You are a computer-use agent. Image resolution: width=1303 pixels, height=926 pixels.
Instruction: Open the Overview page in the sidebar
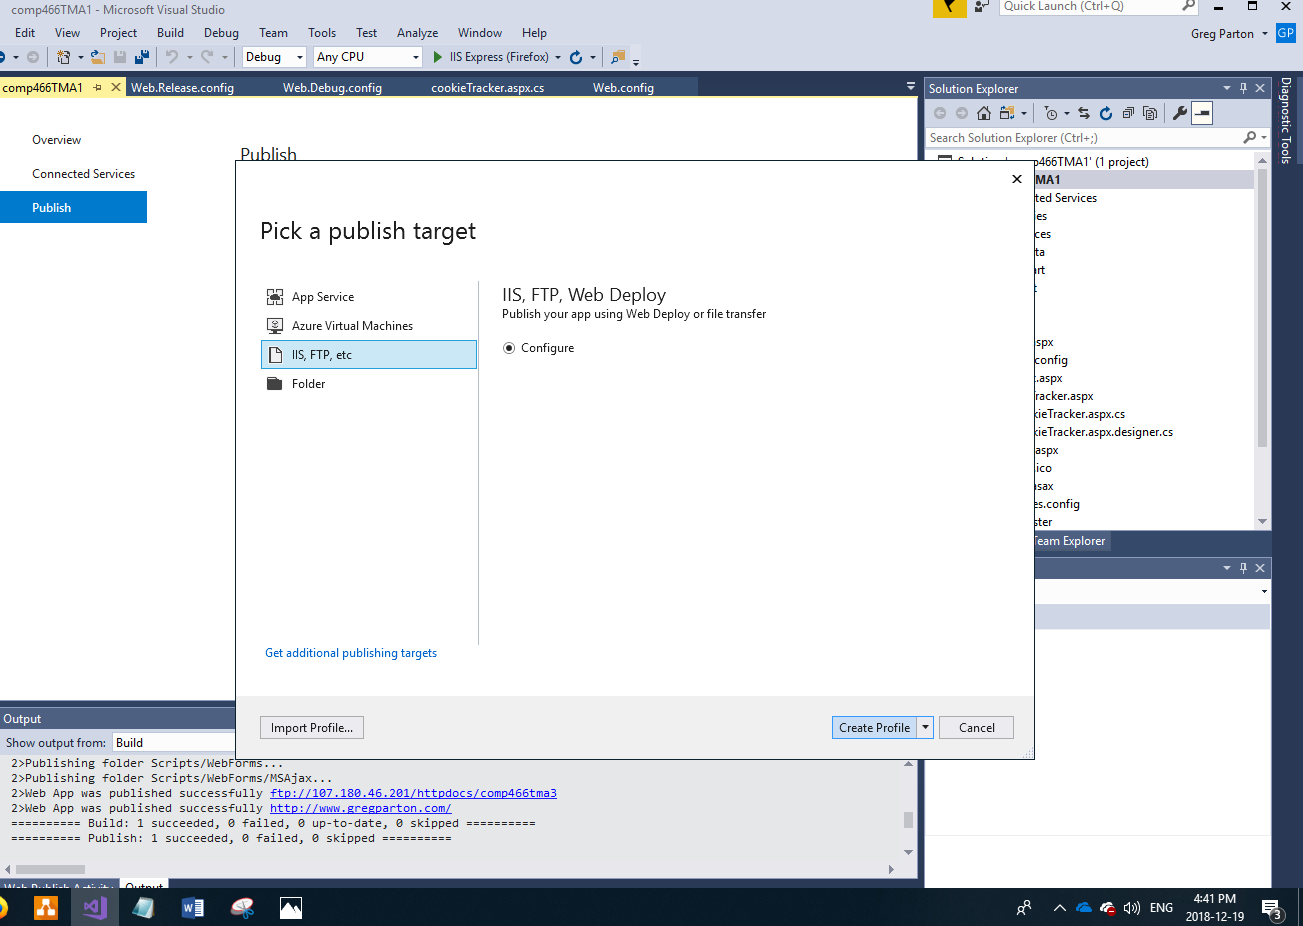56,140
